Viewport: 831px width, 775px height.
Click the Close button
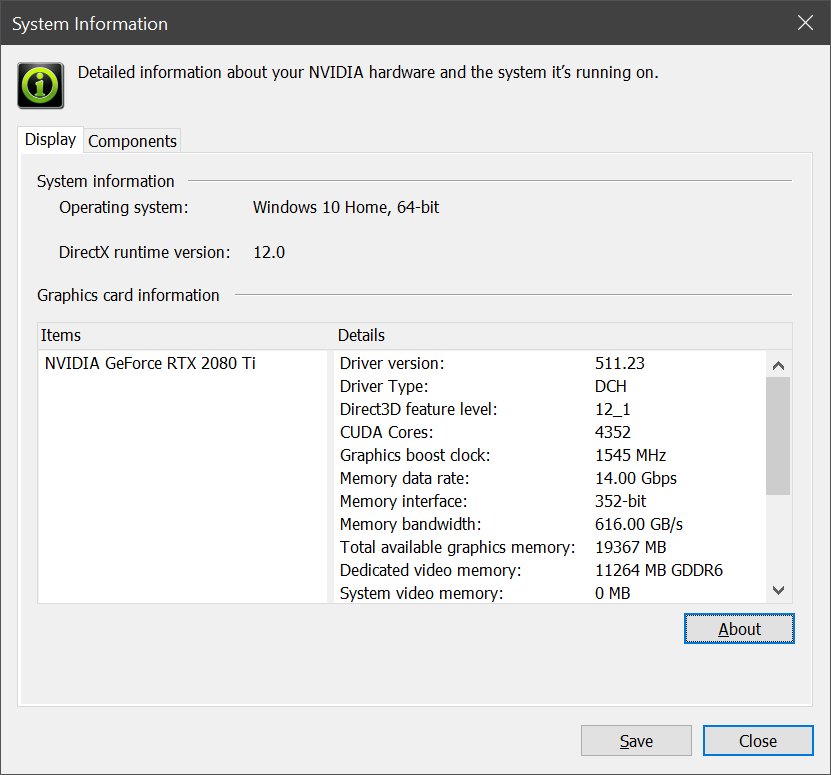click(758, 740)
